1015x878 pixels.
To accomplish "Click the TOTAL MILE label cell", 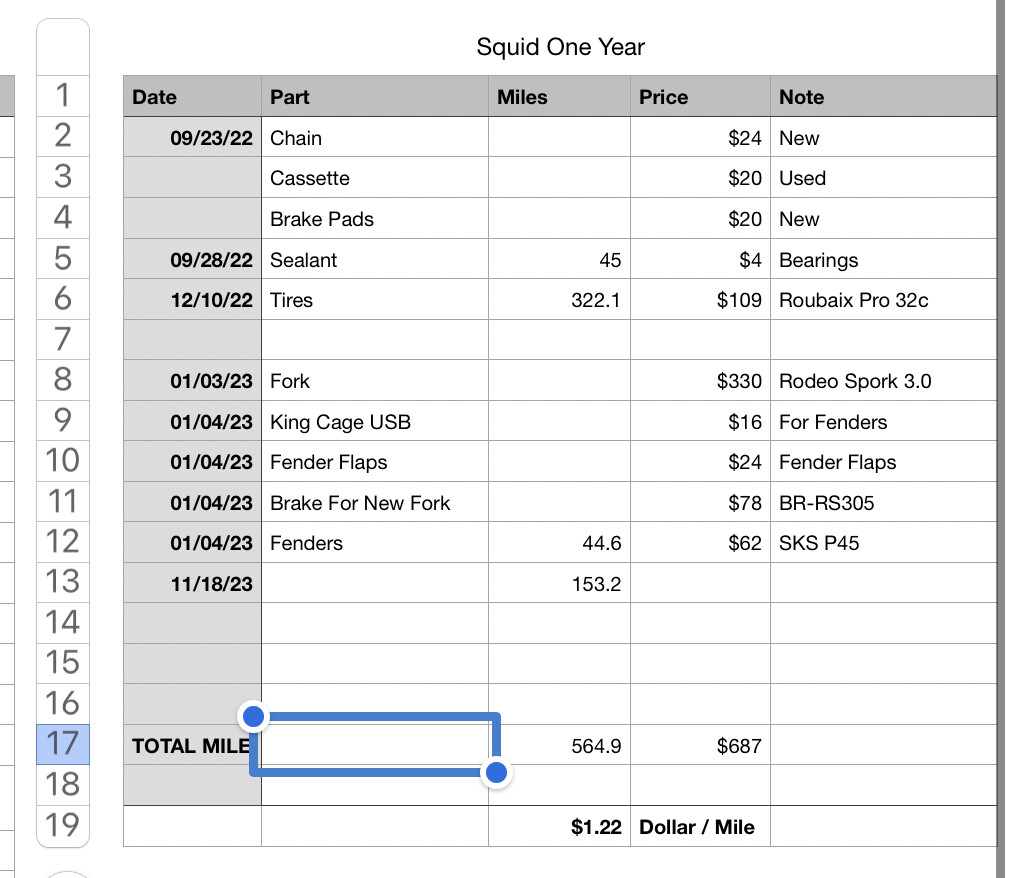I will [x=191, y=745].
